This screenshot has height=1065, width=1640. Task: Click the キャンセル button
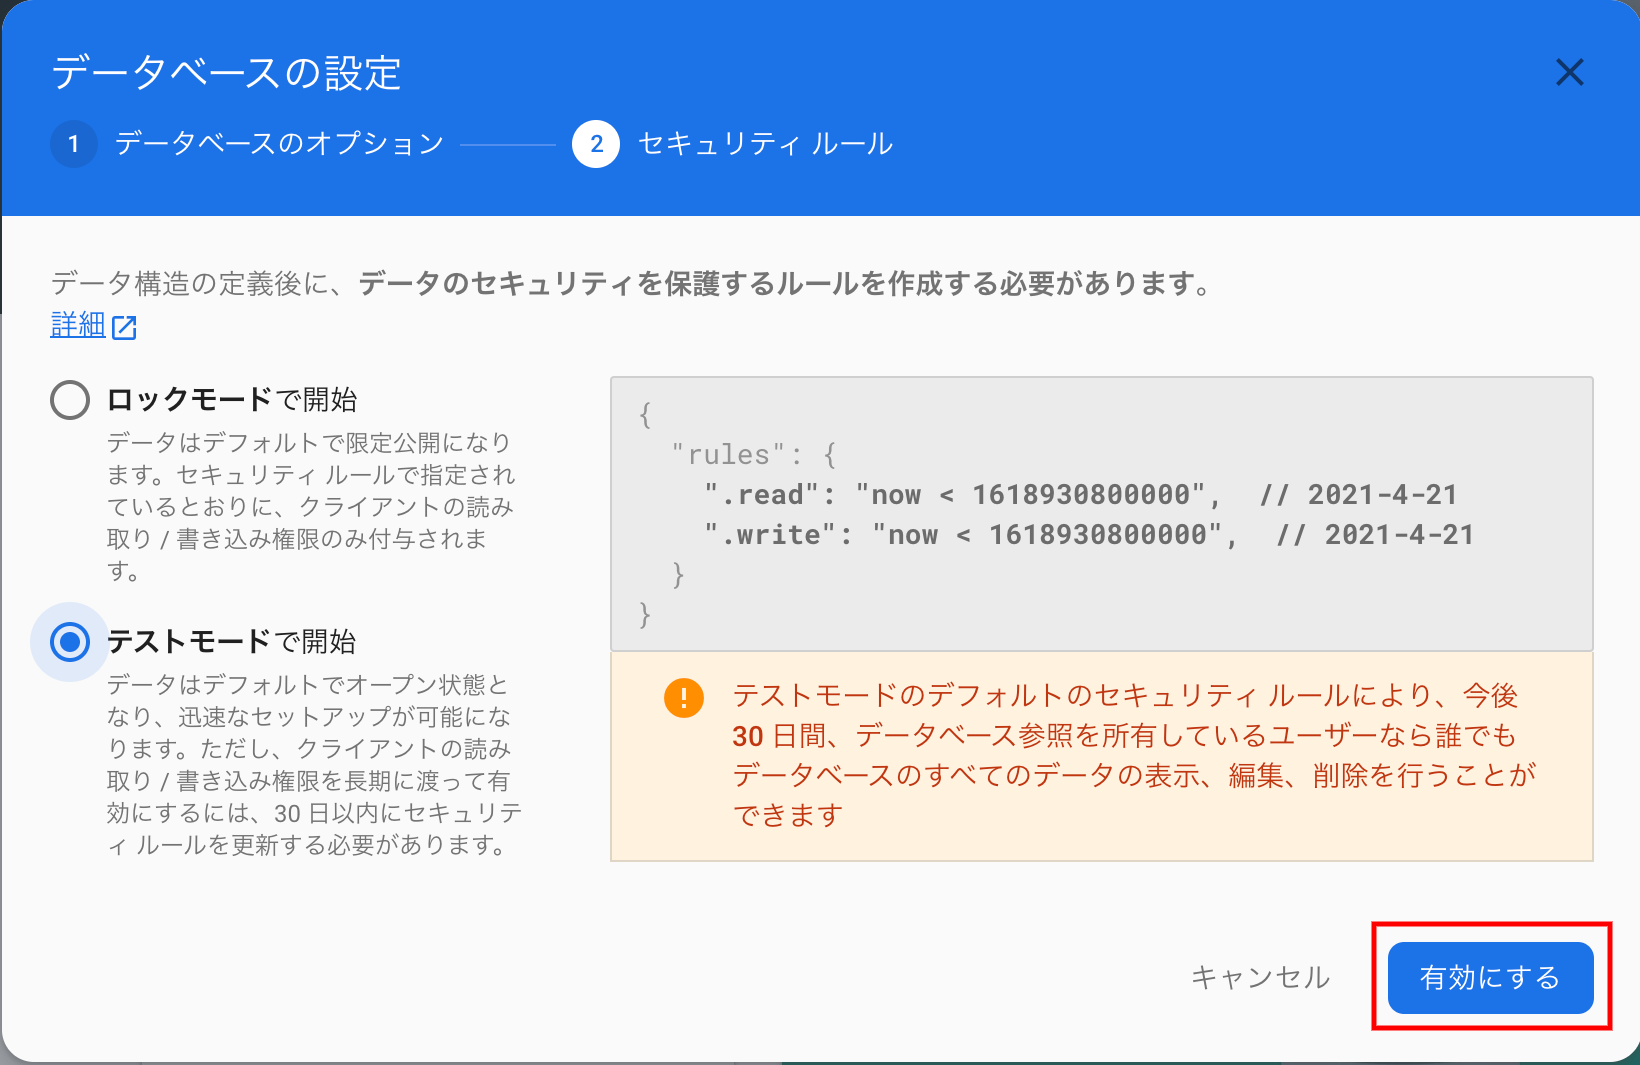1260,977
